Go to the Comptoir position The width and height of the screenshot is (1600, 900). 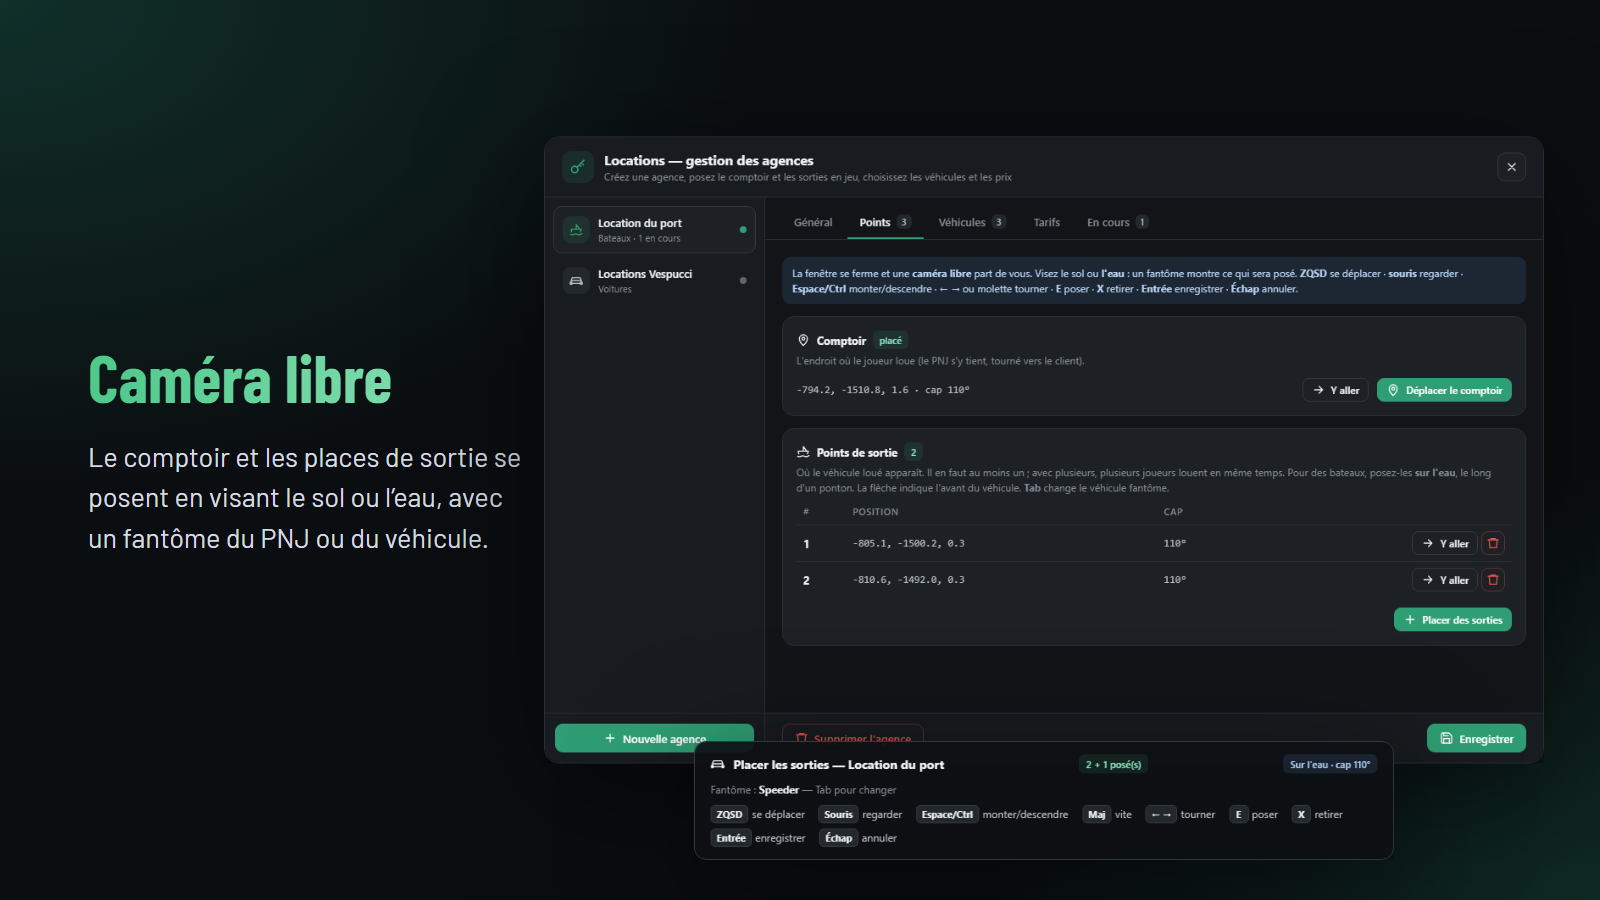(x=1336, y=390)
